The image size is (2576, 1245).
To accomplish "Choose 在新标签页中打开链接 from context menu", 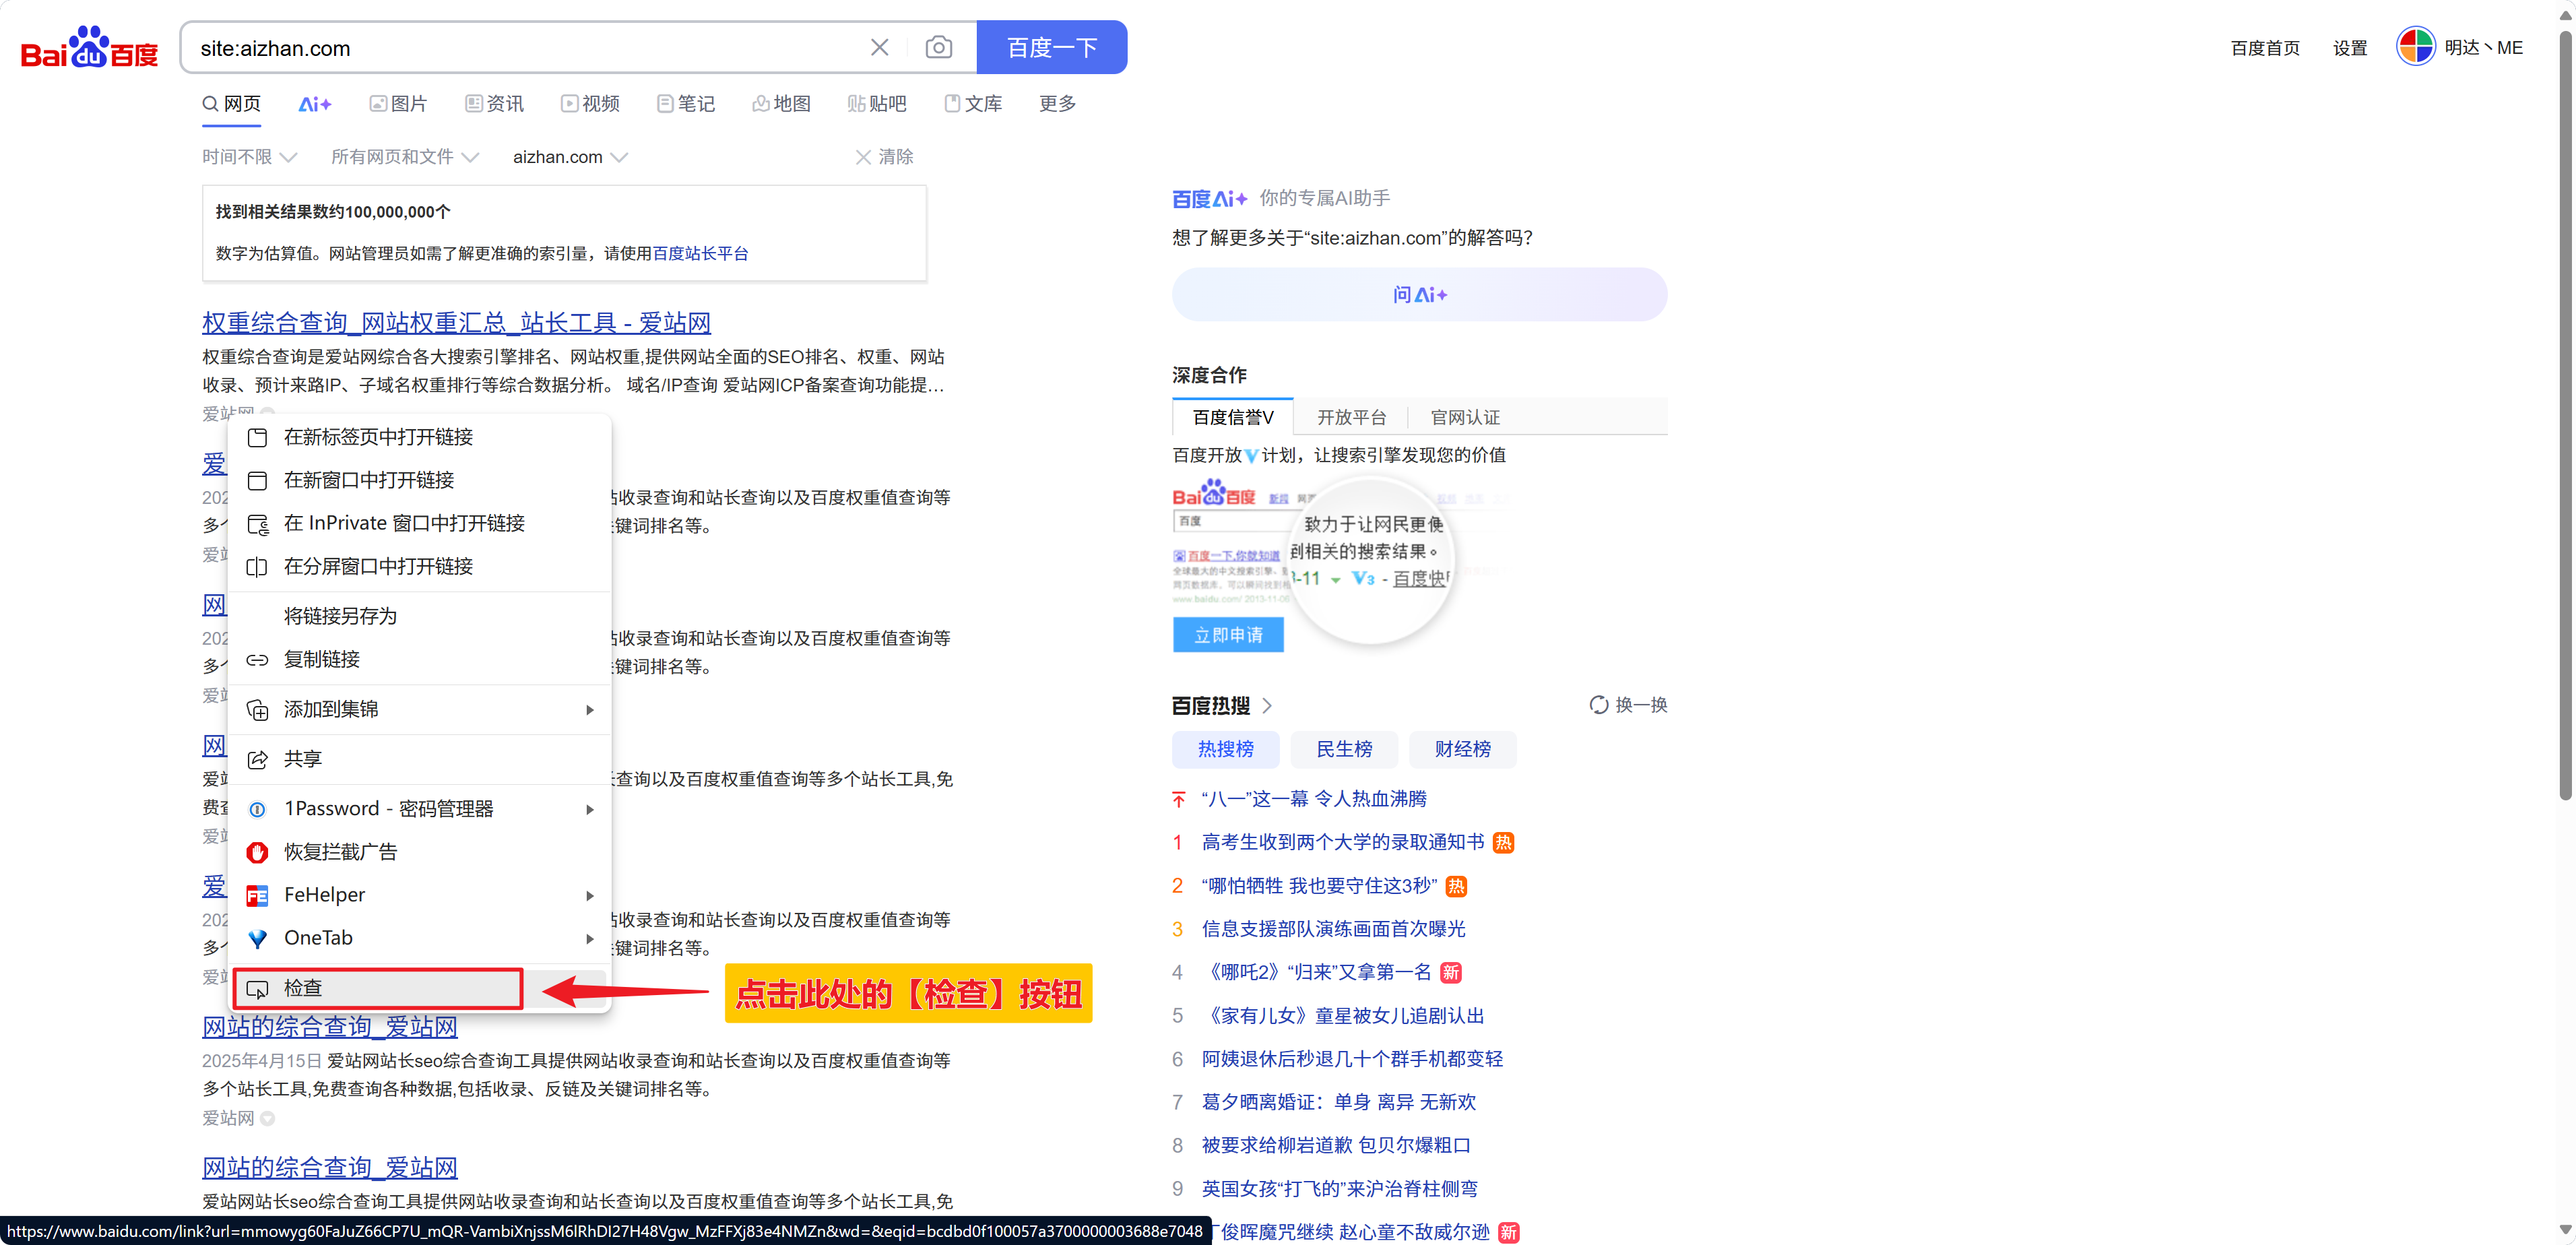I will point(419,437).
